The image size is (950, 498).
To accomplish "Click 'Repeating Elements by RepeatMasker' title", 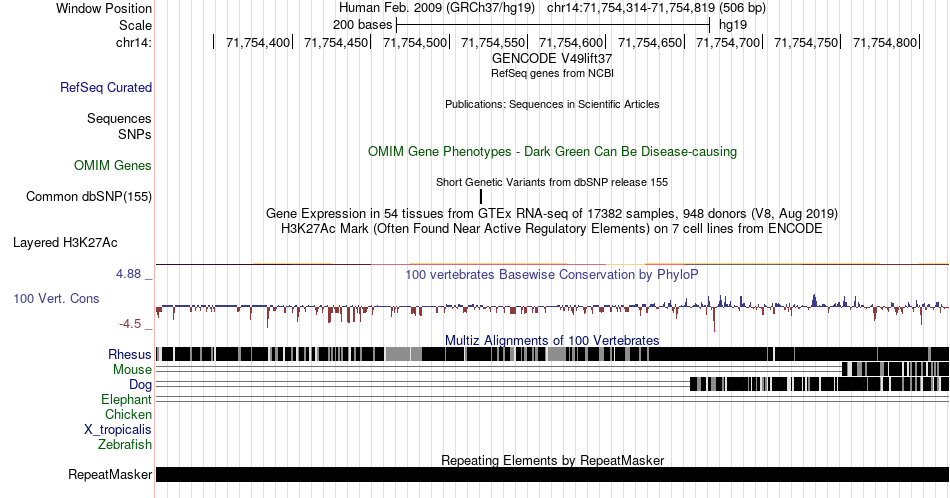I will click(x=552, y=460).
